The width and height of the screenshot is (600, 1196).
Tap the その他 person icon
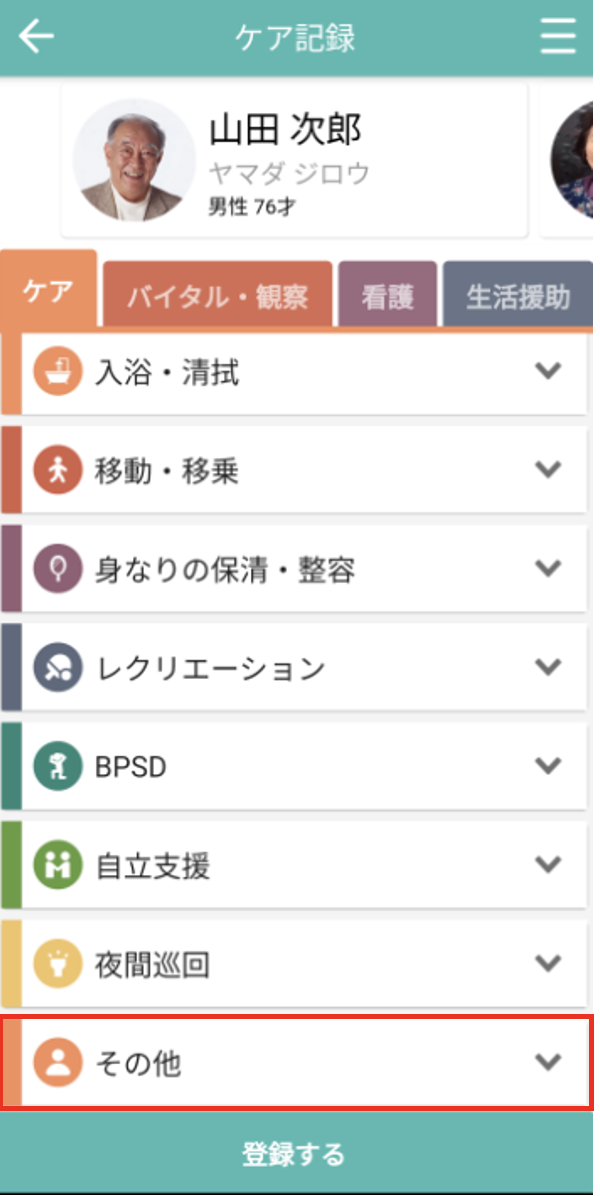coord(56,1063)
